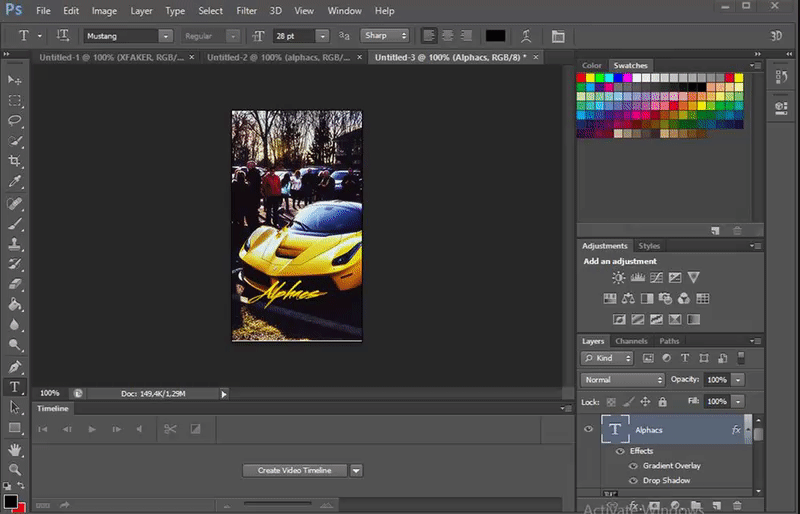Viewport: 800px width, 514px height.
Task: Select the Lasso tool
Action: click(15, 120)
